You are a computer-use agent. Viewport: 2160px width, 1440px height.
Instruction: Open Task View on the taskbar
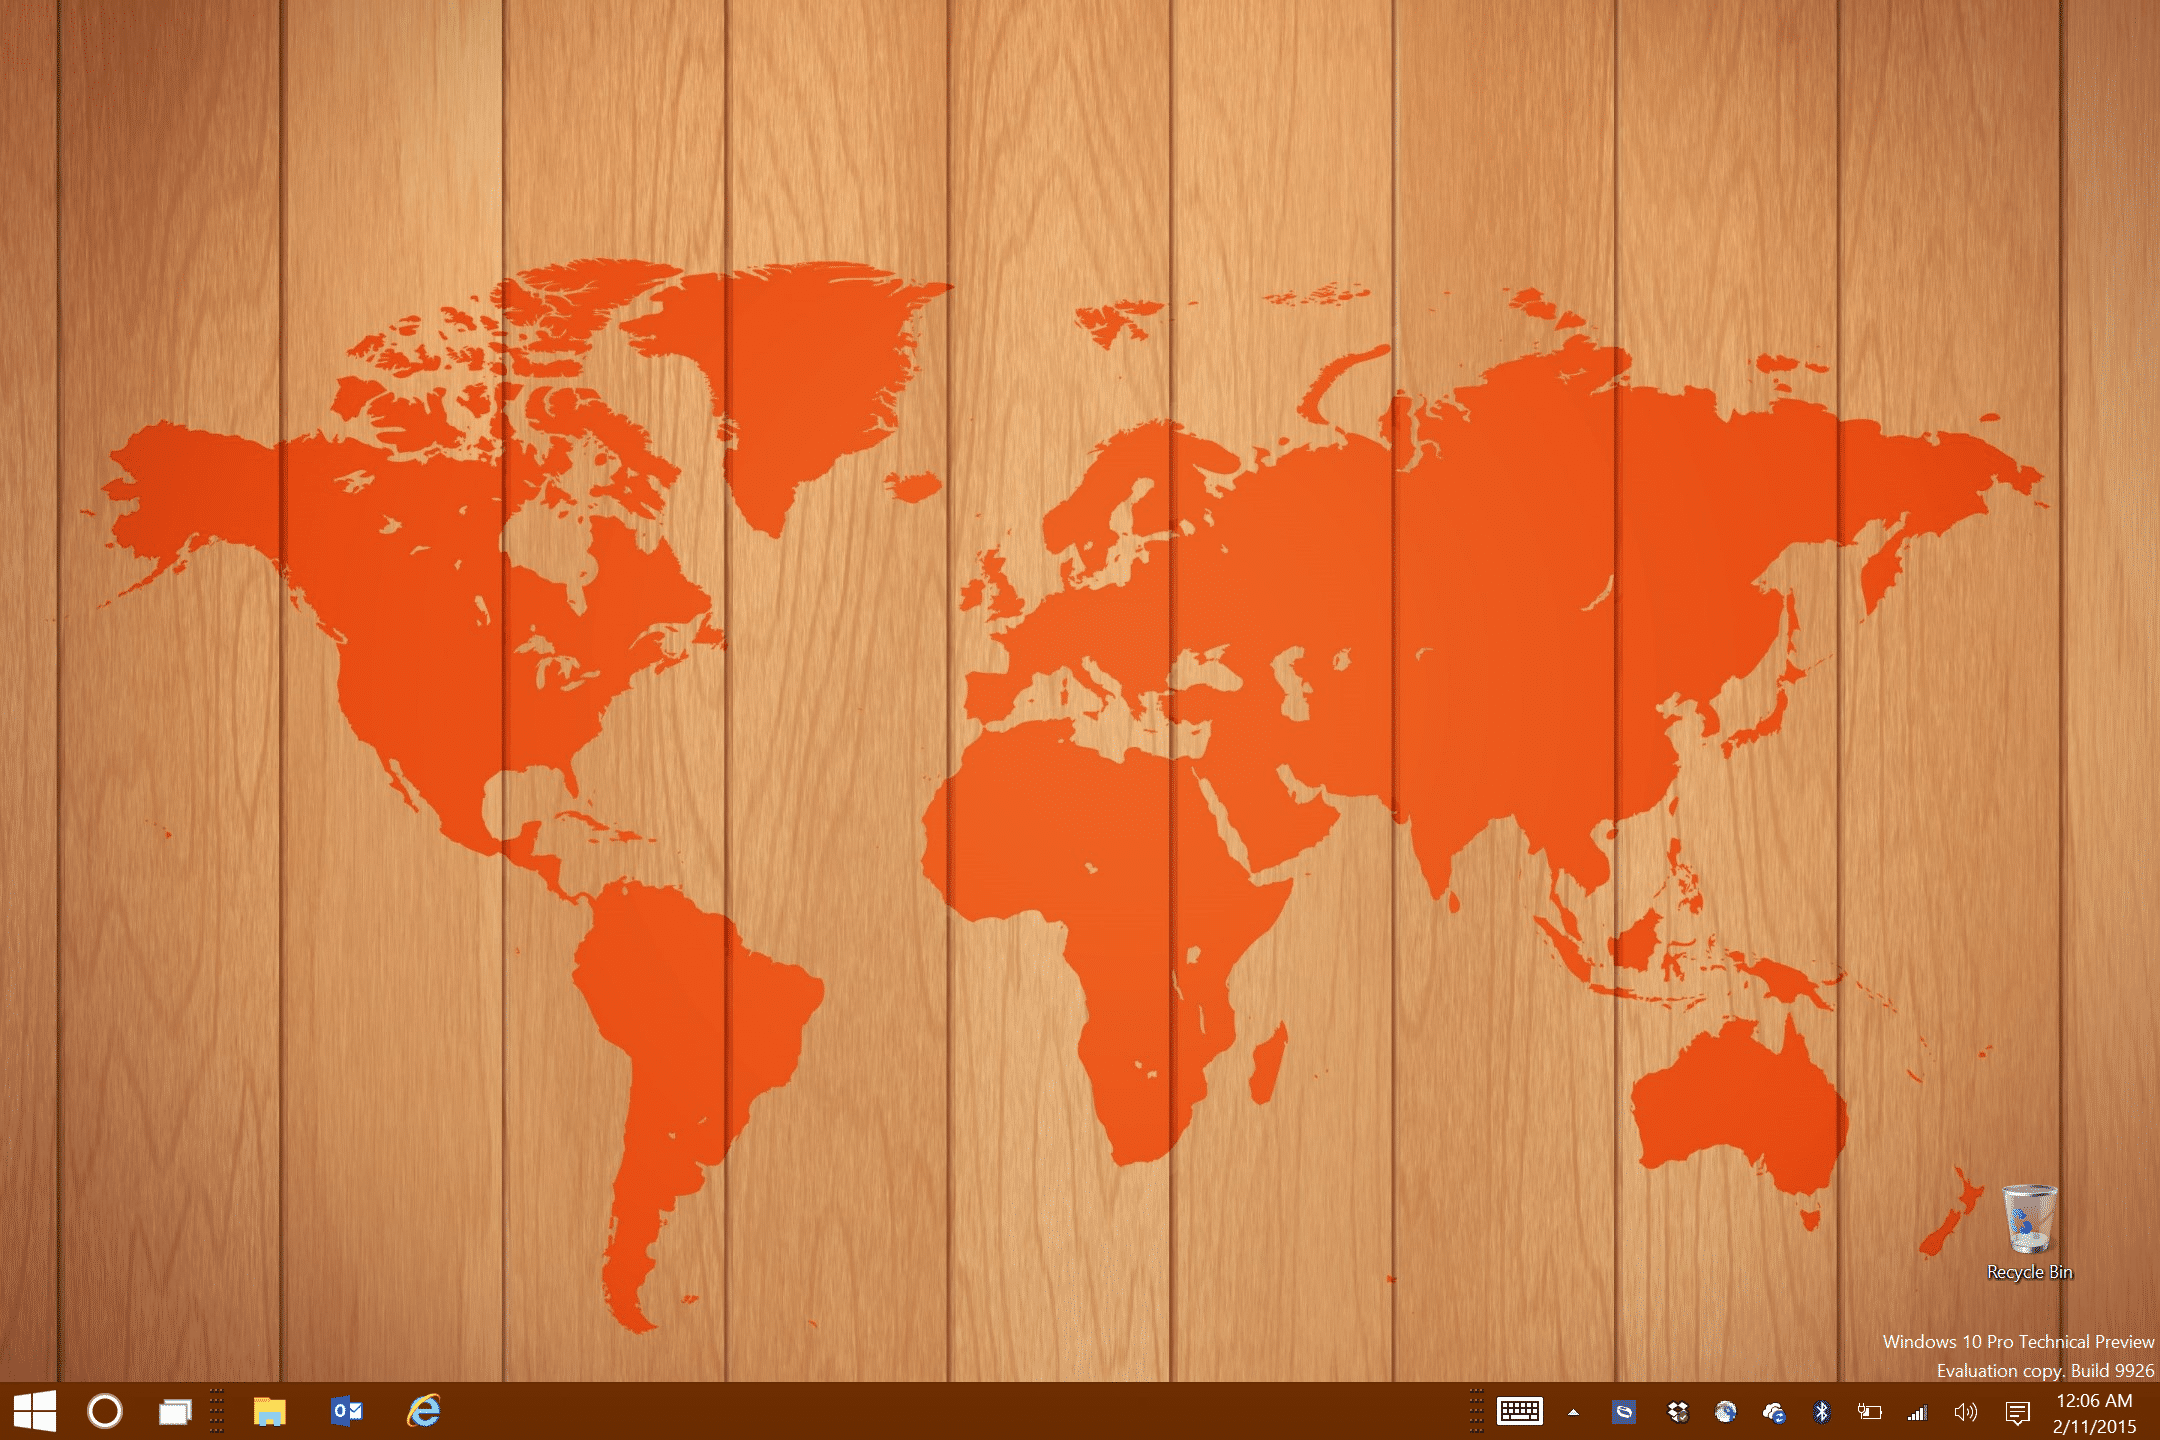coord(175,1412)
